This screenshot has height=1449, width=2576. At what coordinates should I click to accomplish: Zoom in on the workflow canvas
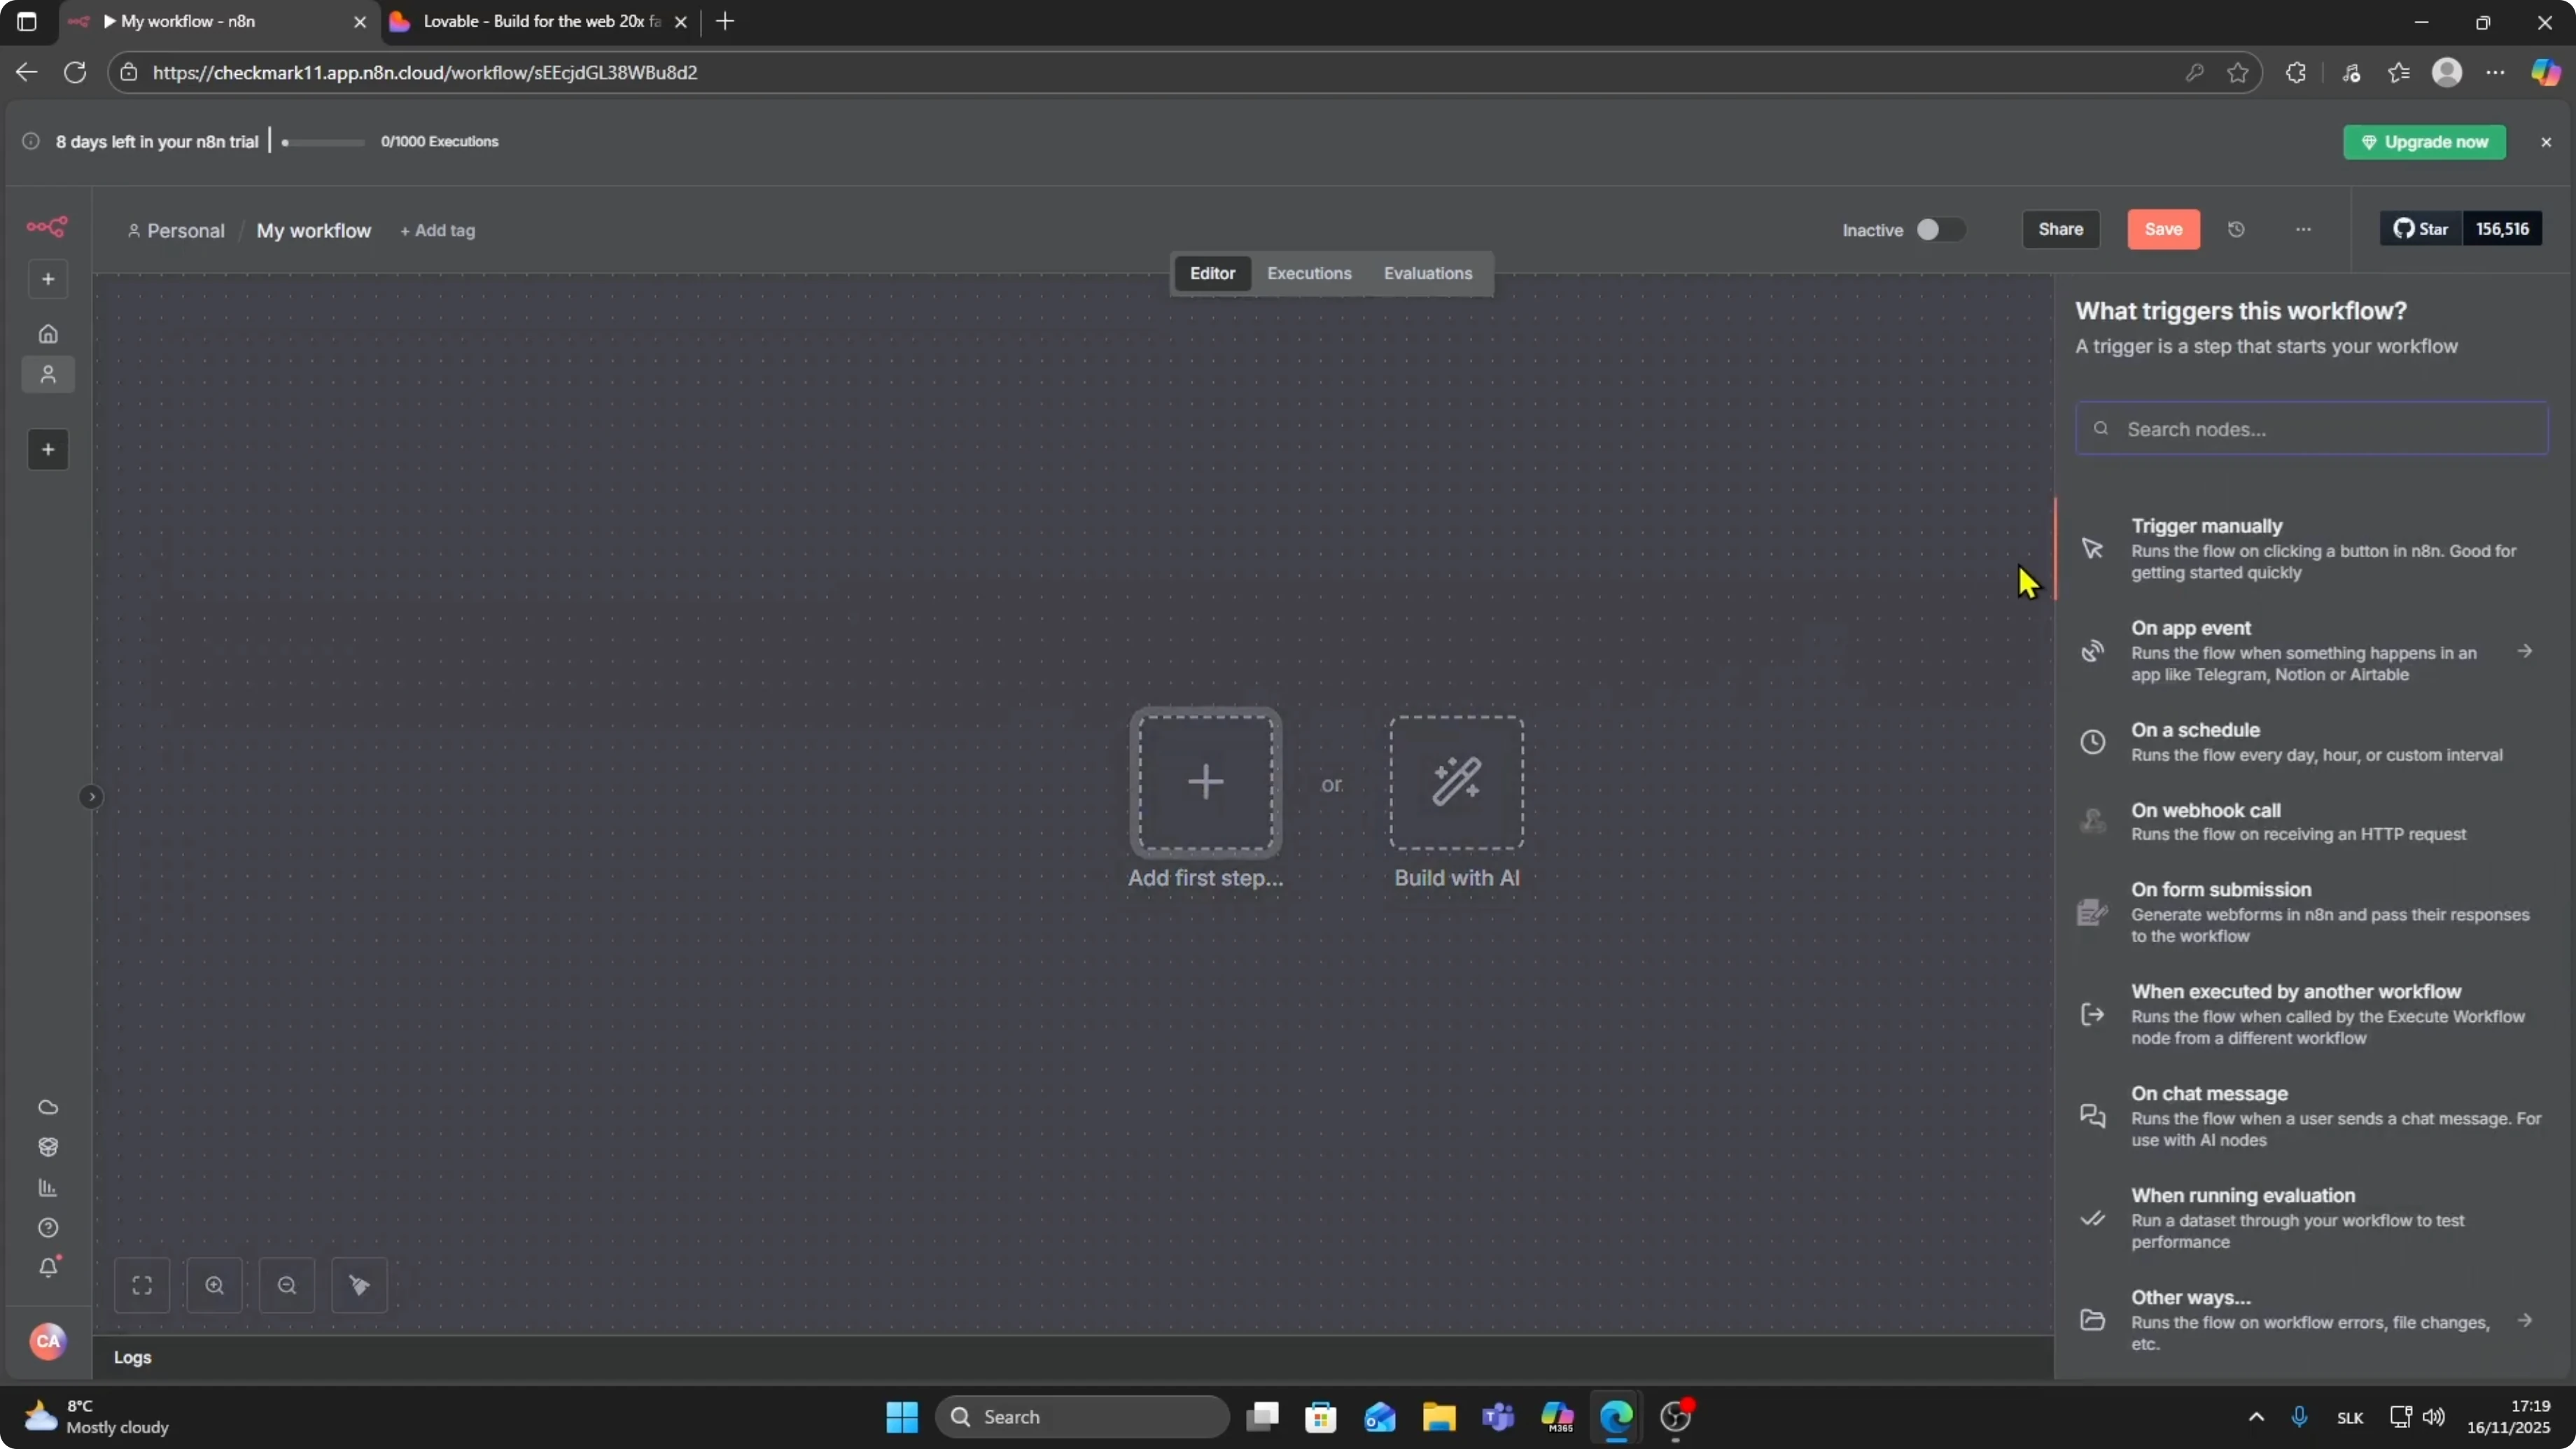click(214, 1285)
